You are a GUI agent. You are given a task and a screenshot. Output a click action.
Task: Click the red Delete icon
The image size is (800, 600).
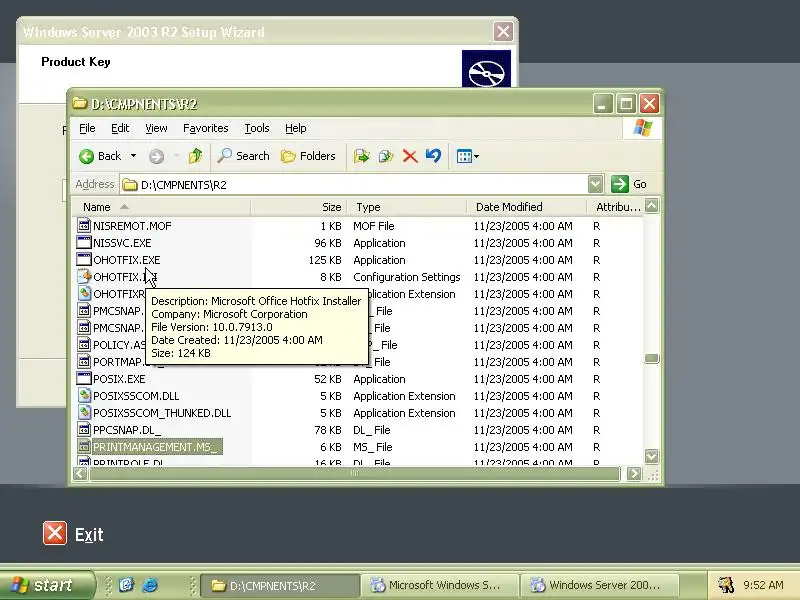(410, 156)
